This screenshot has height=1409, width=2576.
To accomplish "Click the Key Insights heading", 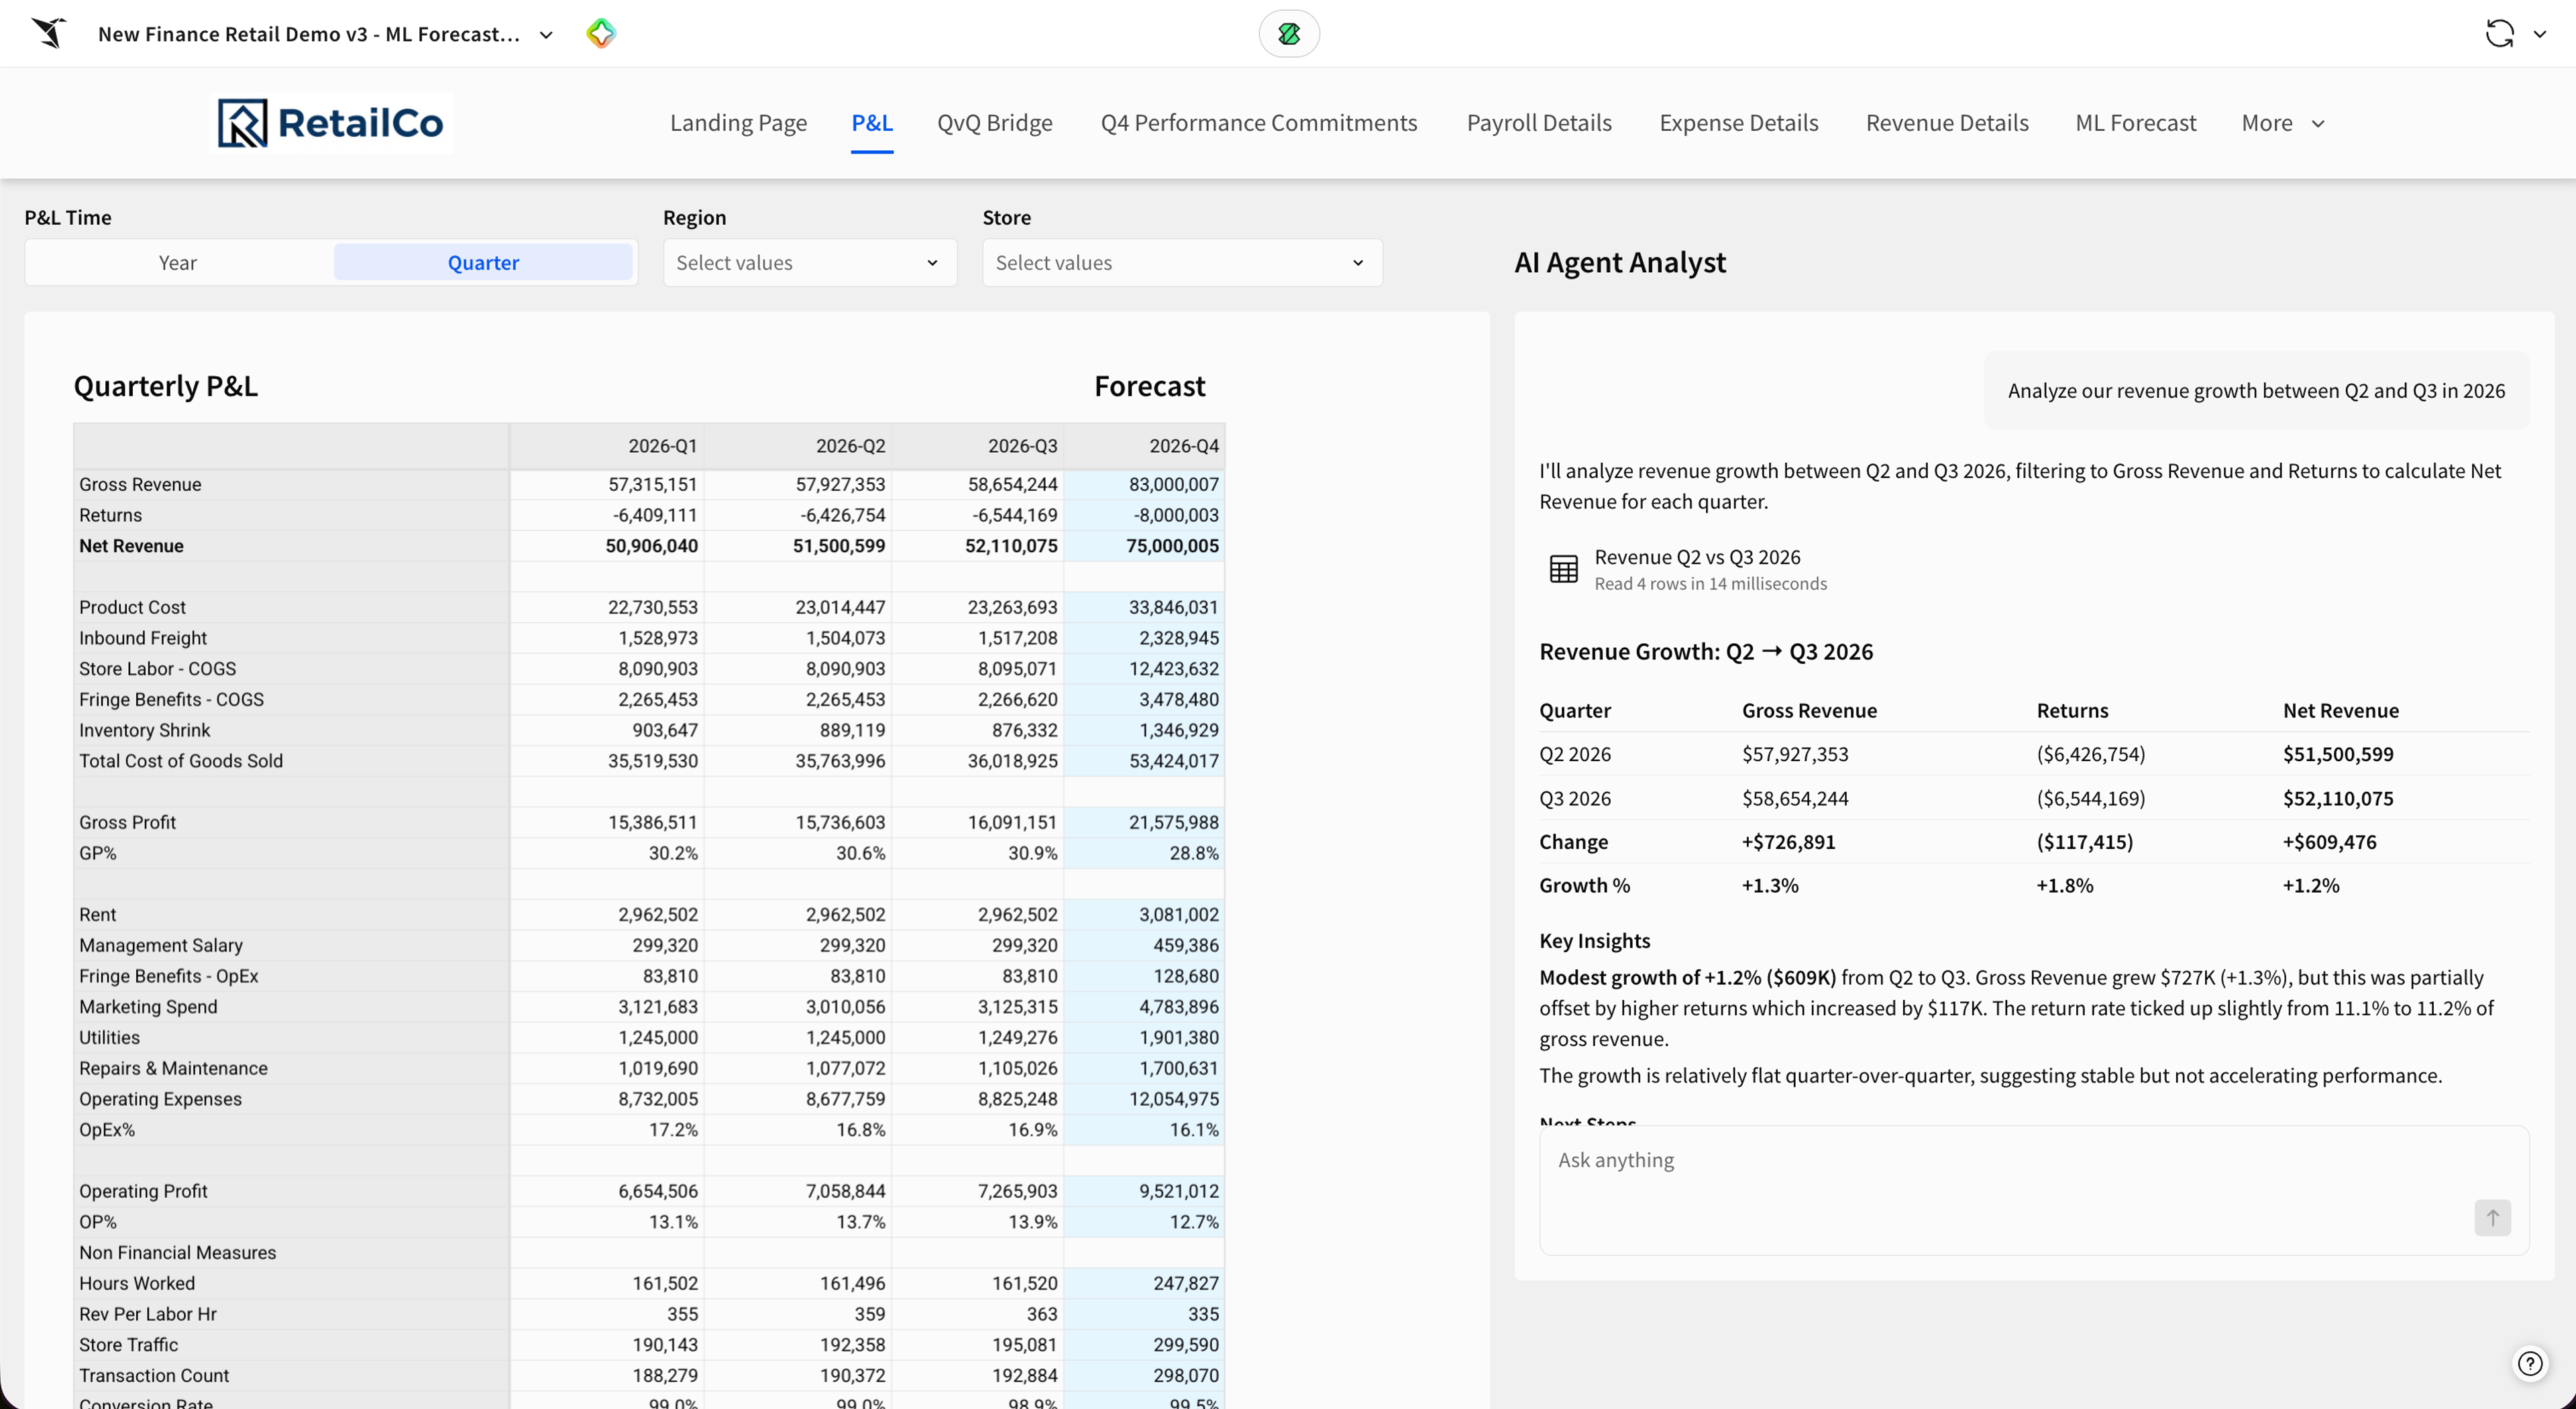I will (x=1594, y=941).
